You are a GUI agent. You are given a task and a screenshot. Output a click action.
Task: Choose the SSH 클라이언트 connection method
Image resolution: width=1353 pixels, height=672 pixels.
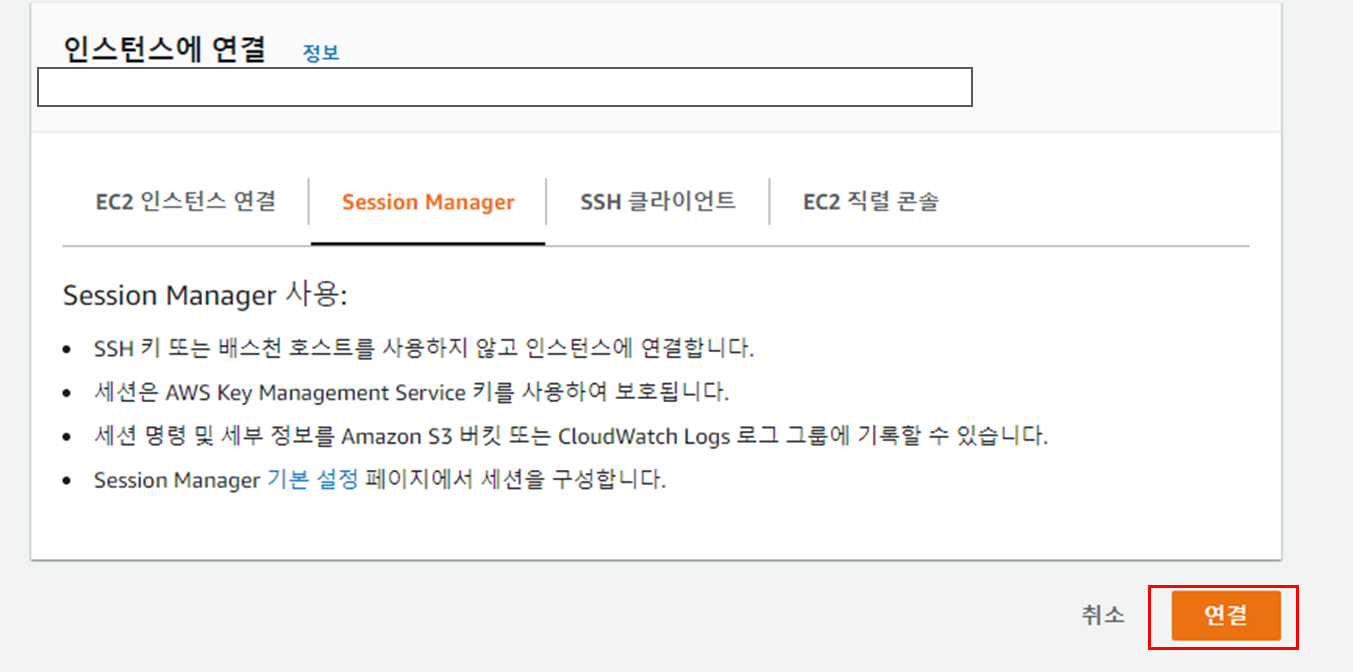point(658,200)
